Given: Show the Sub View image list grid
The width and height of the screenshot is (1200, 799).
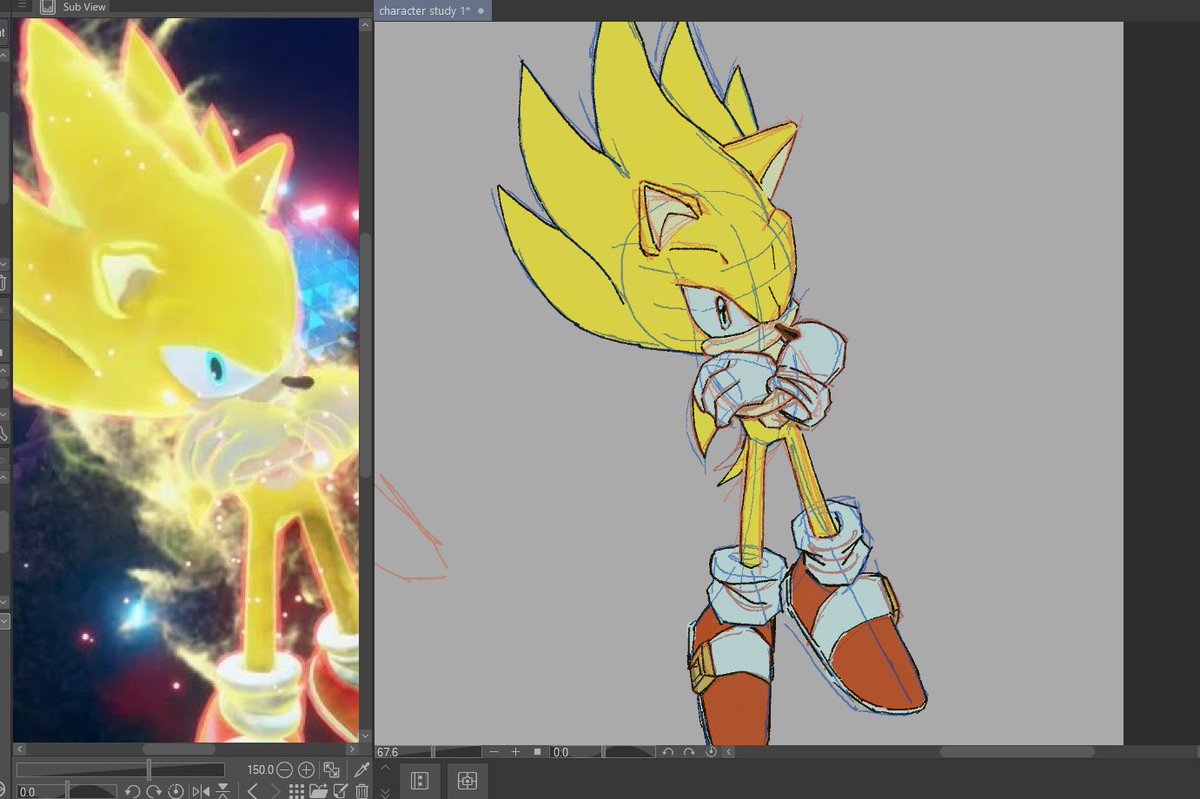Looking at the screenshot, I should tap(297, 791).
